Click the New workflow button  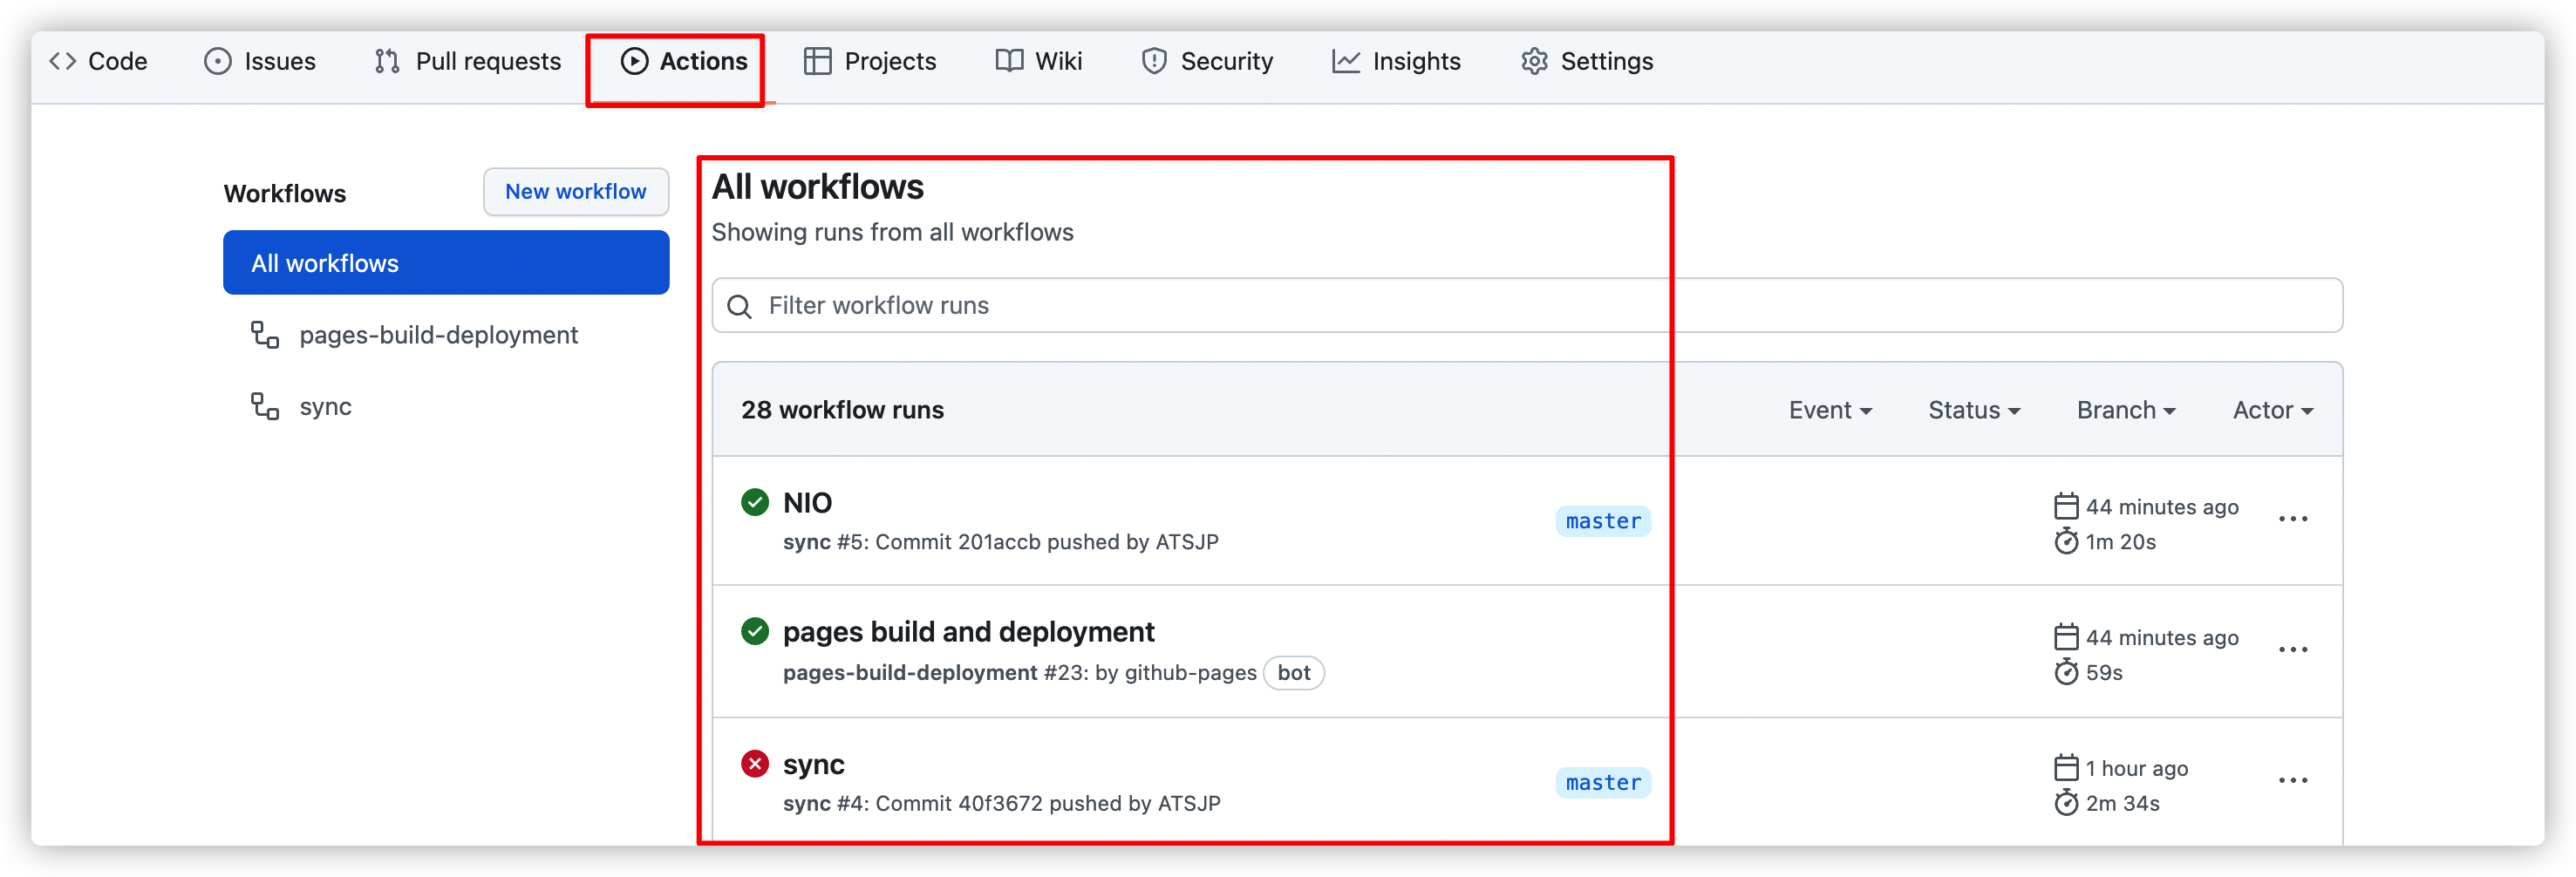click(576, 191)
